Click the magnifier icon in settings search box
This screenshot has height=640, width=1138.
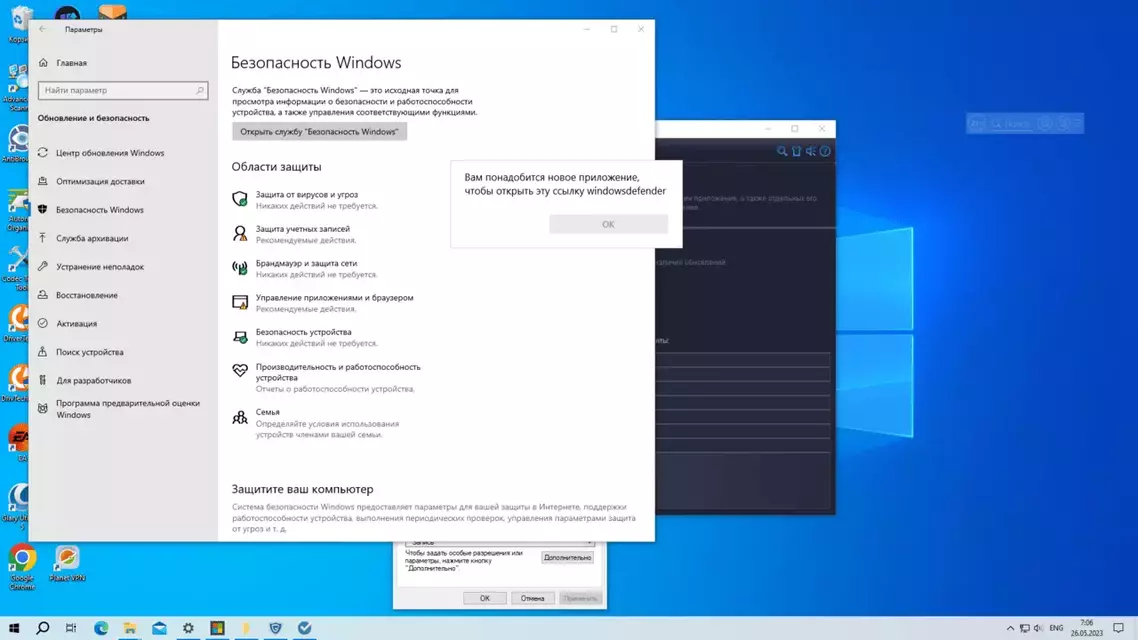click(200, 90)
